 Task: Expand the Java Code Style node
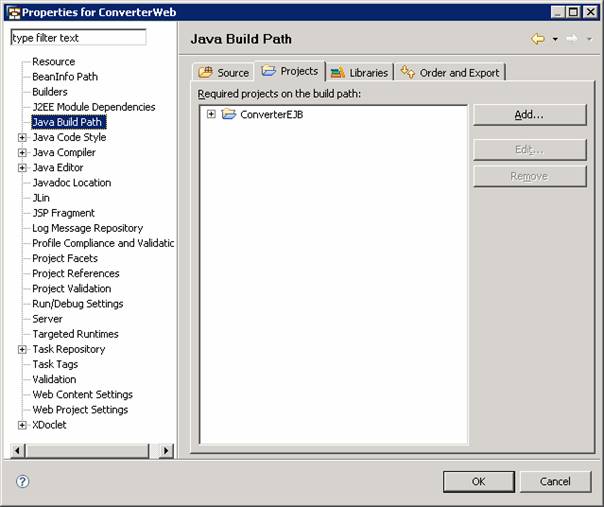point(22,138)
